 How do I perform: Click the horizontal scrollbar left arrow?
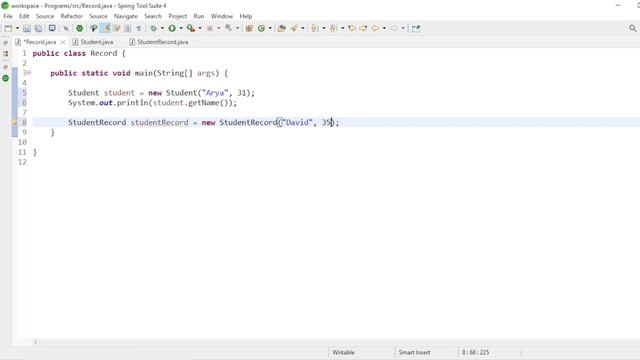pos(36,342)
